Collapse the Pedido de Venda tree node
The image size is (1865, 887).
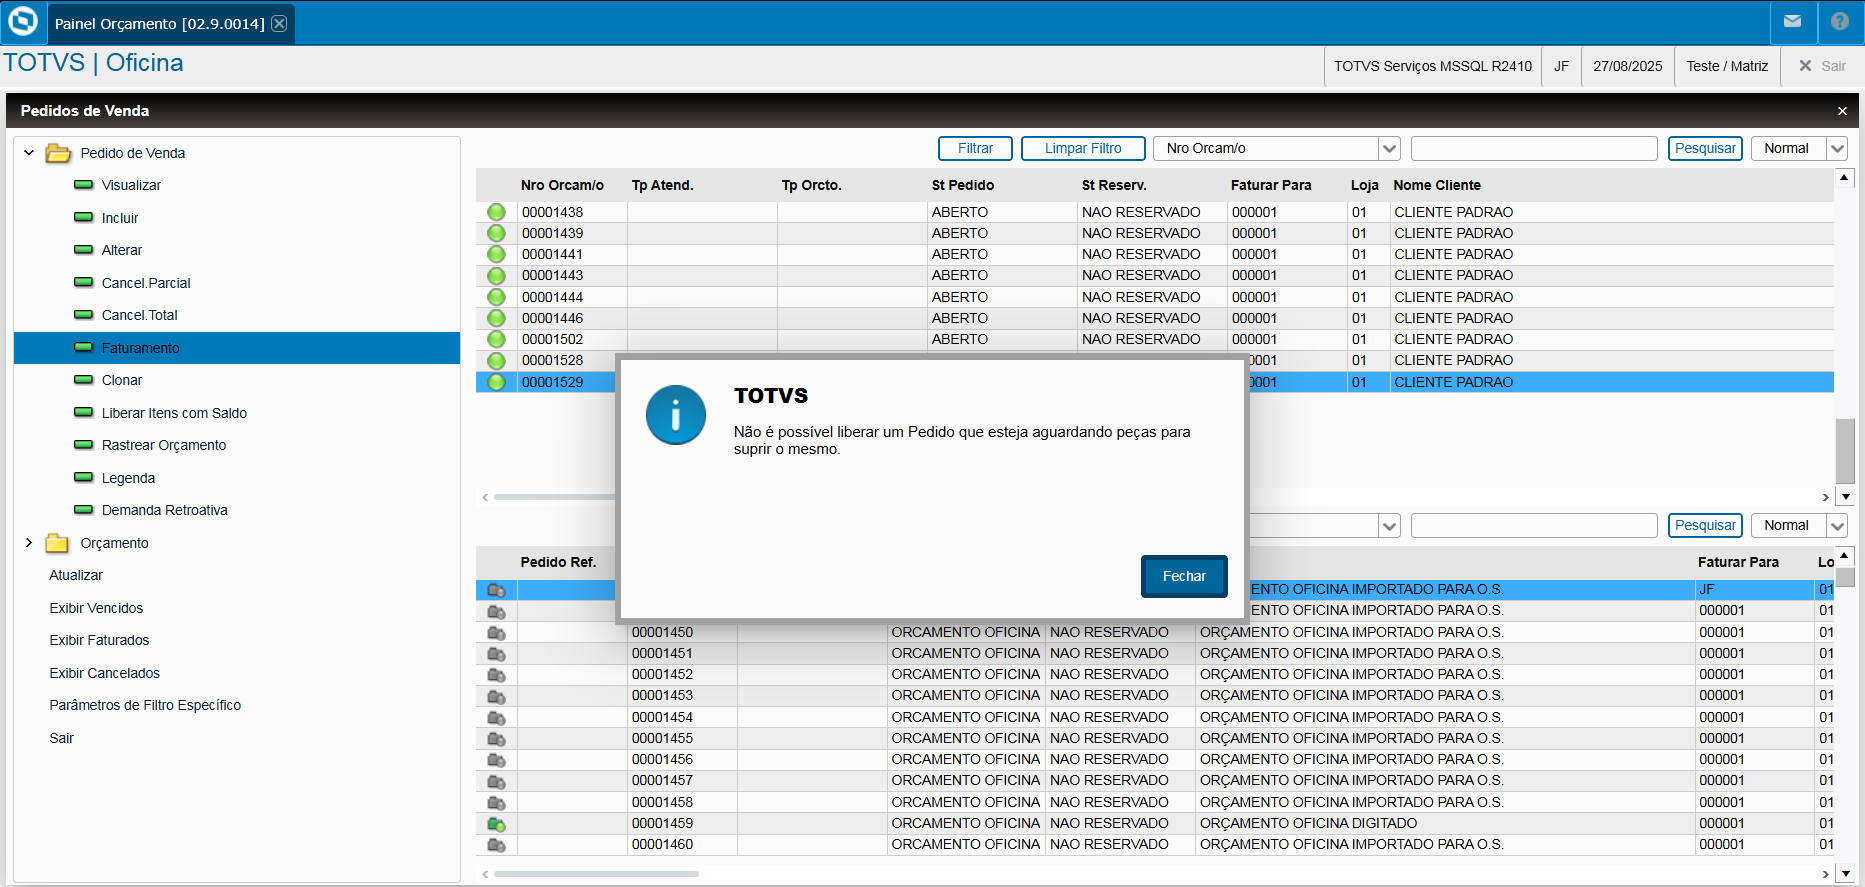[x=29, y=153]
